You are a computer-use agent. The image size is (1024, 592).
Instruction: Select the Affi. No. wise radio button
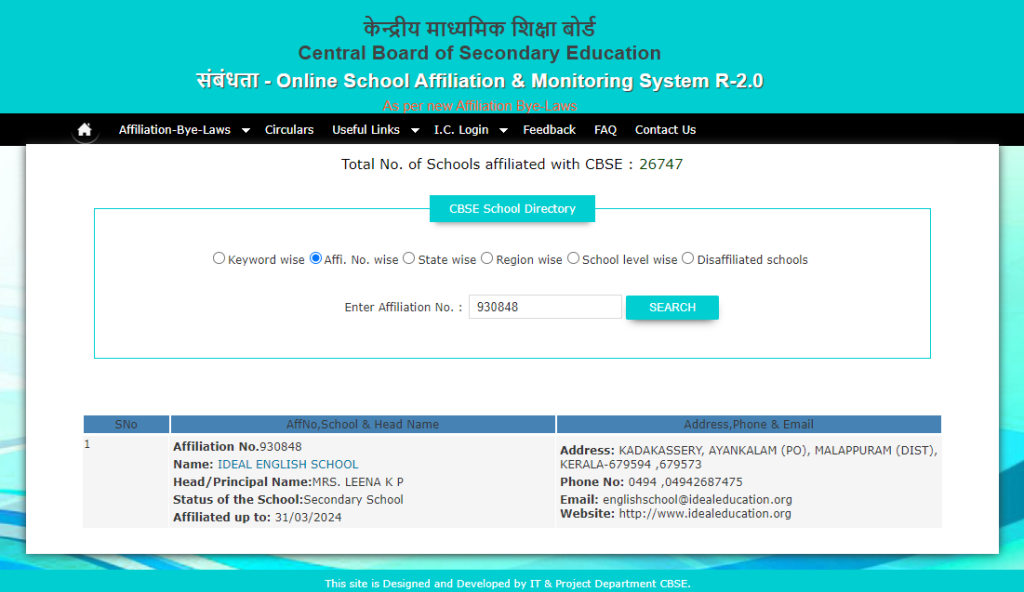(315, 258)
